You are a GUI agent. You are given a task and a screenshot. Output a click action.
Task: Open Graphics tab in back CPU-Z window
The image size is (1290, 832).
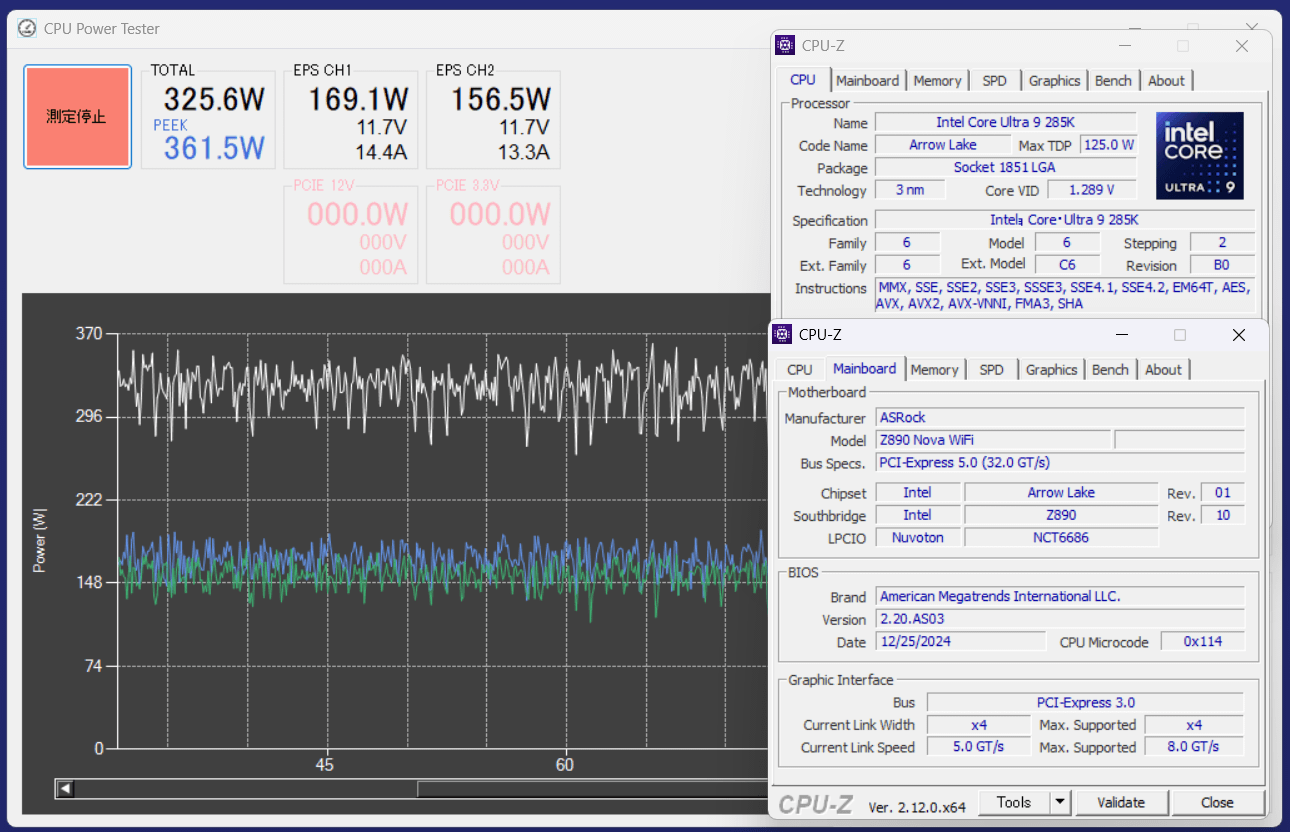pos(1055,81)
